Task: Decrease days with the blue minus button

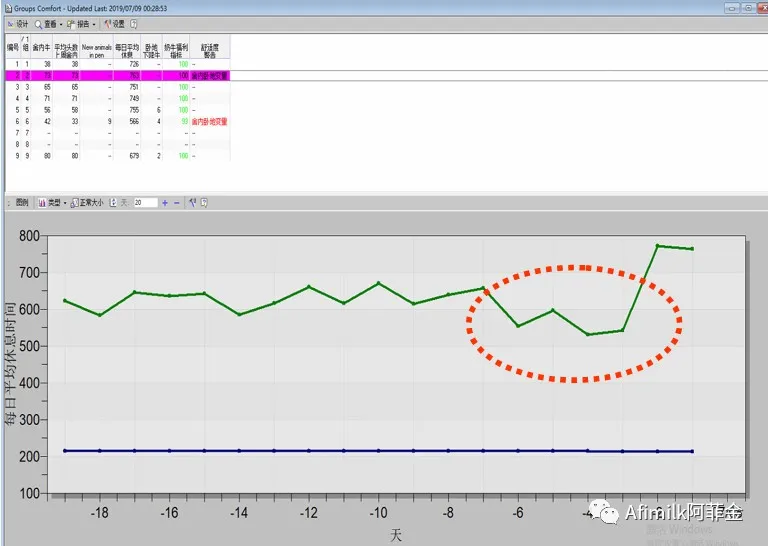Action: tap(177, 203)
